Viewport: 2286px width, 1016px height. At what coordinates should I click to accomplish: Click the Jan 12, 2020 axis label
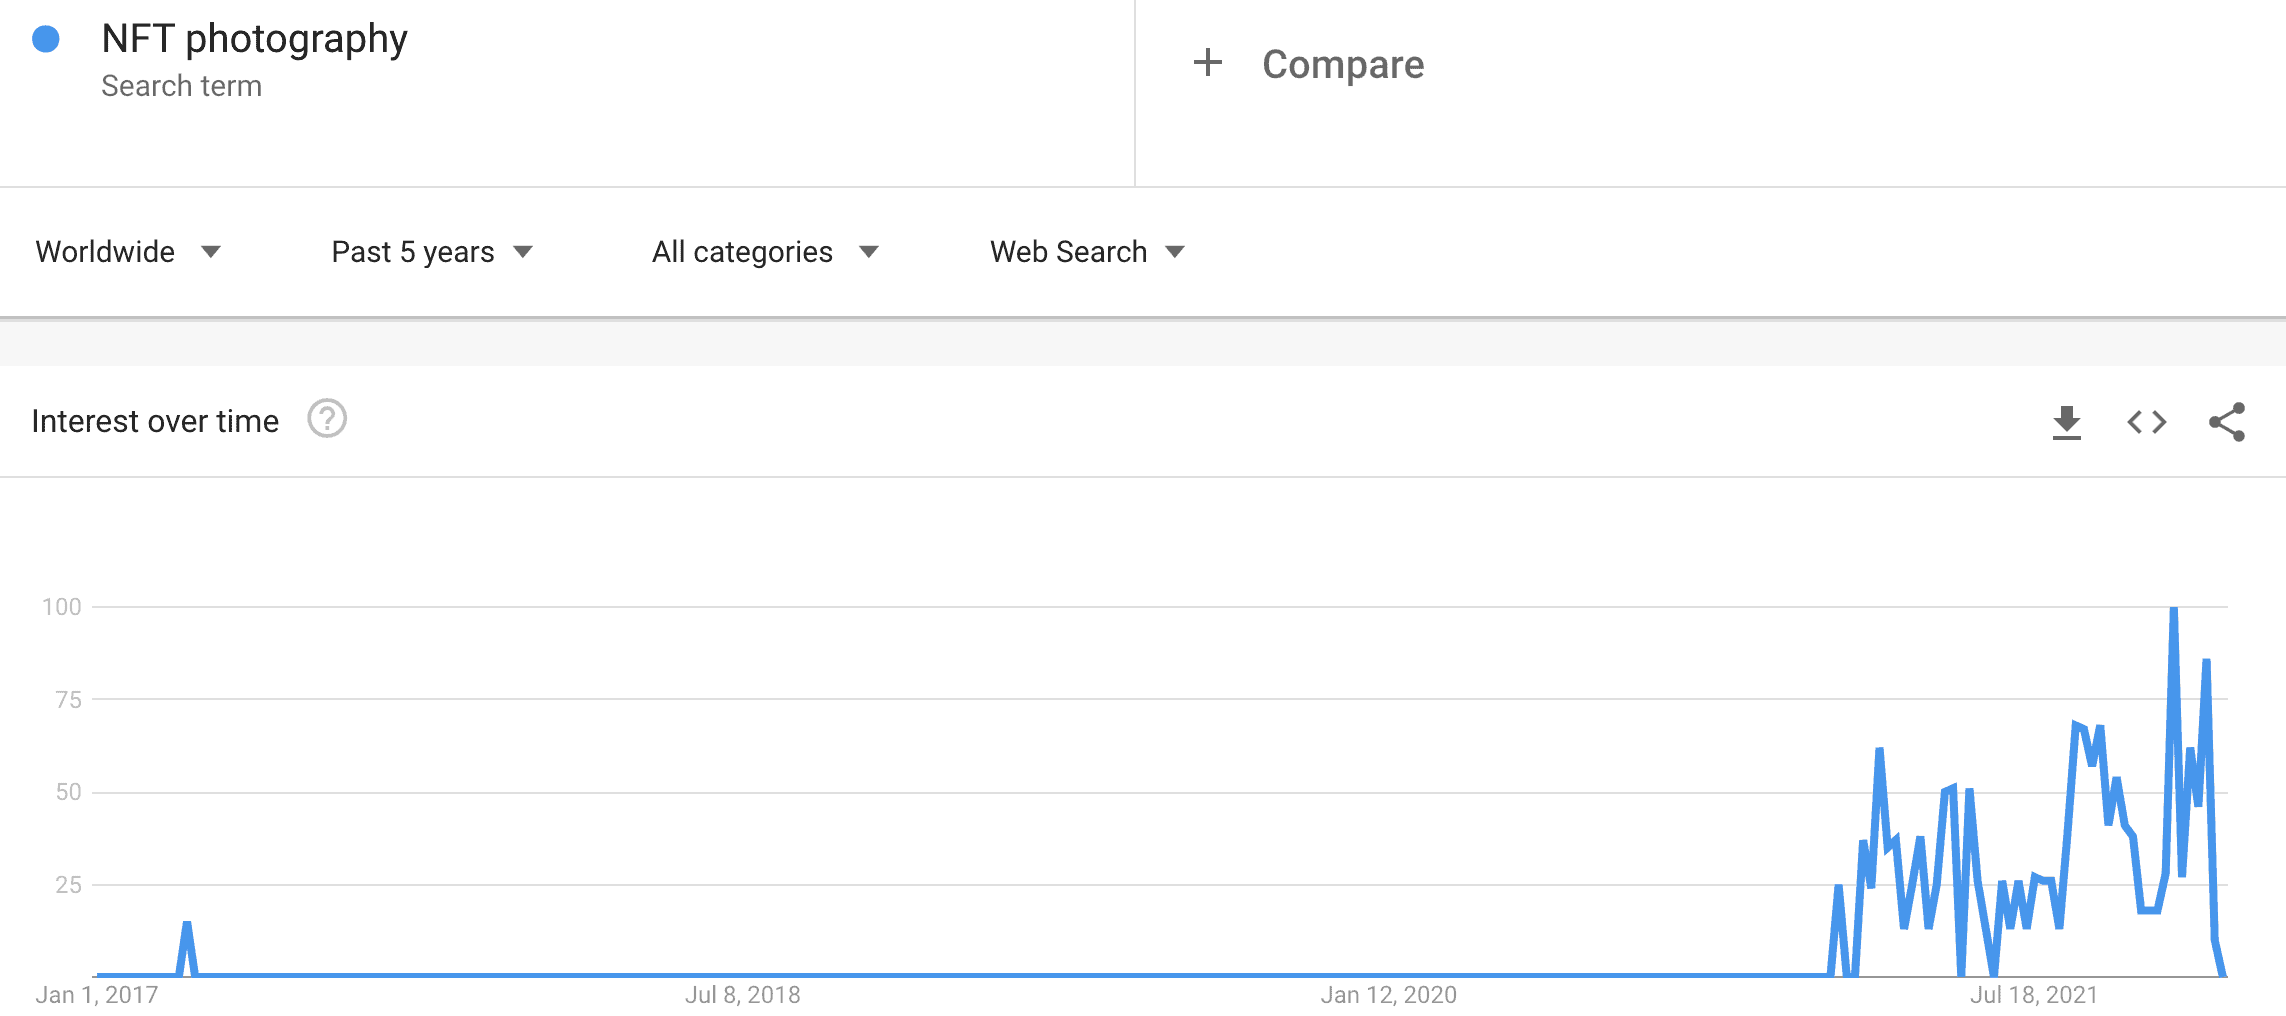1388,995
